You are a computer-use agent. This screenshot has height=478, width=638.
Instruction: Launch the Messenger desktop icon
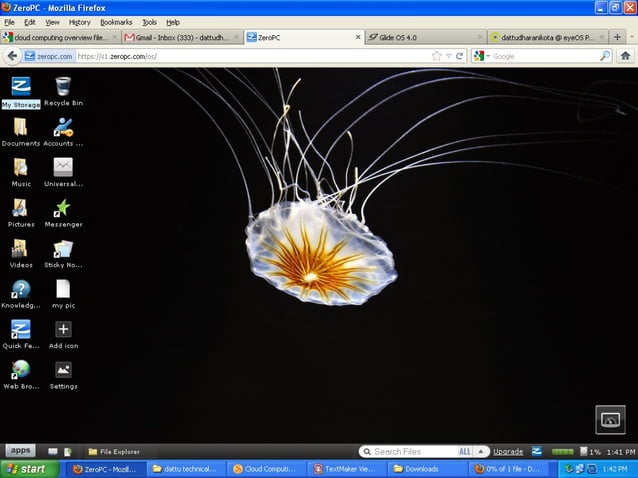[63, 208]
